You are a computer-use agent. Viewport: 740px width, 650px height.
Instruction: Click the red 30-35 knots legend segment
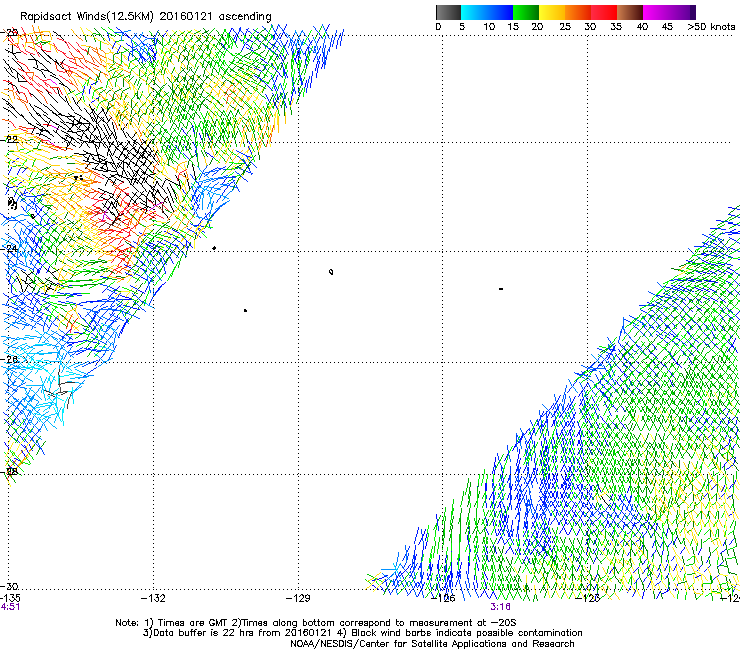[604, 12]
